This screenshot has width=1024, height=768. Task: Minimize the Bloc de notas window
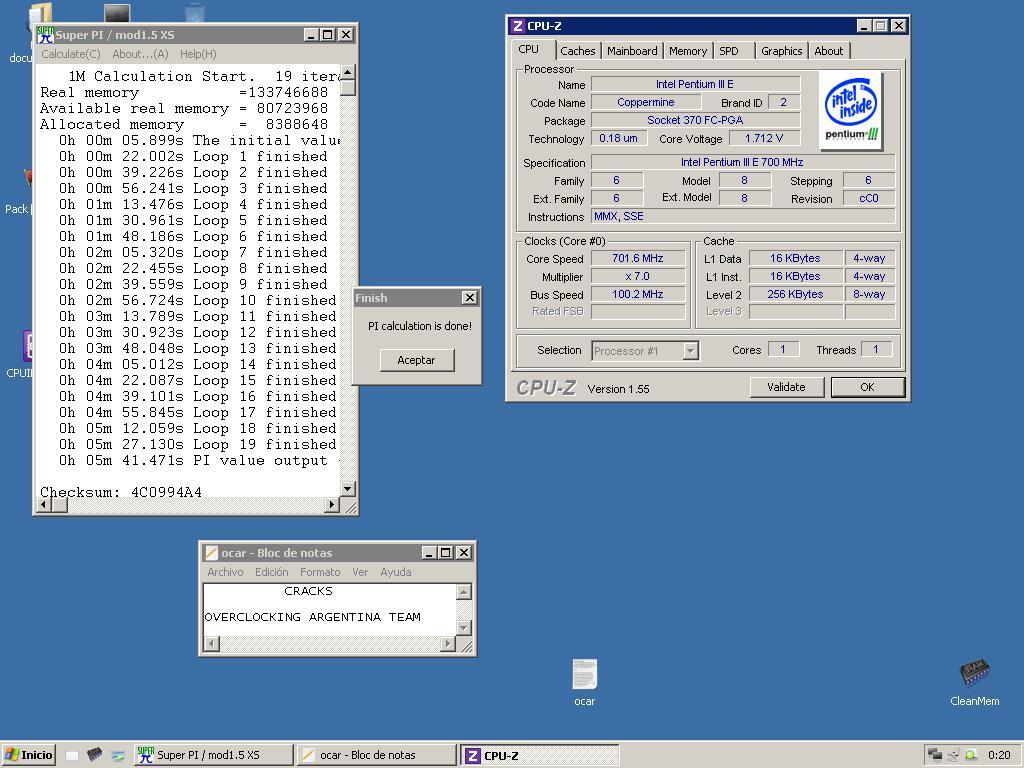[x=429, y=552]
